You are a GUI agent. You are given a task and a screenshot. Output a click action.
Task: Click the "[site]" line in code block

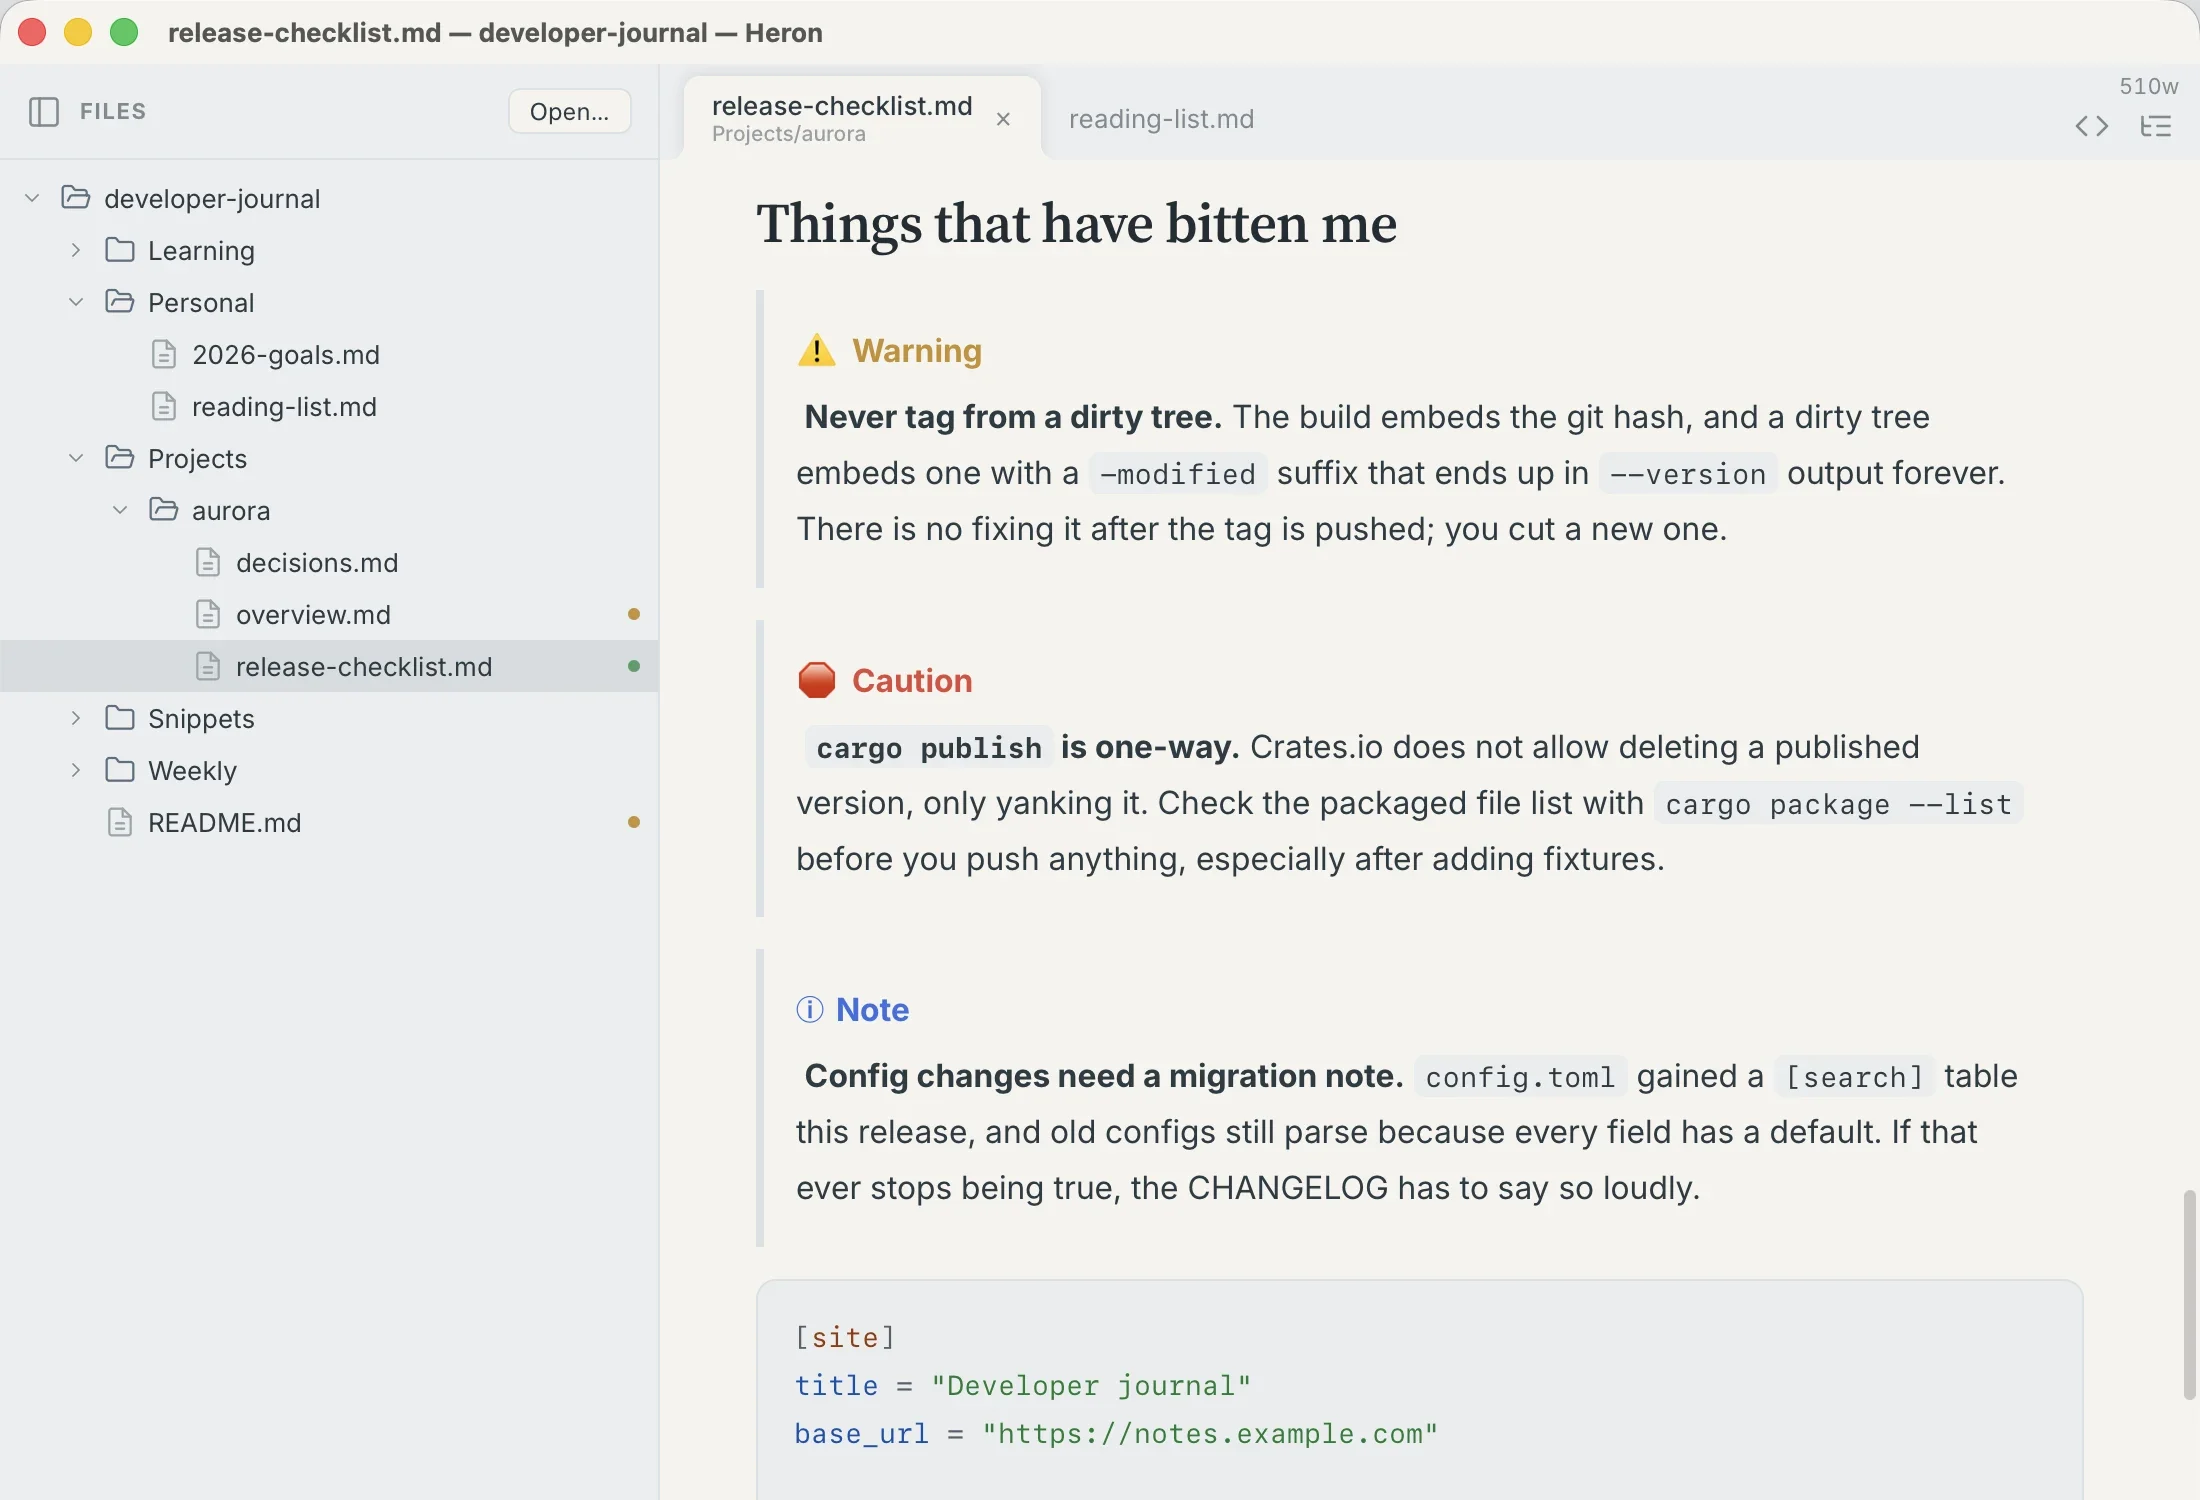point(845,1337)
